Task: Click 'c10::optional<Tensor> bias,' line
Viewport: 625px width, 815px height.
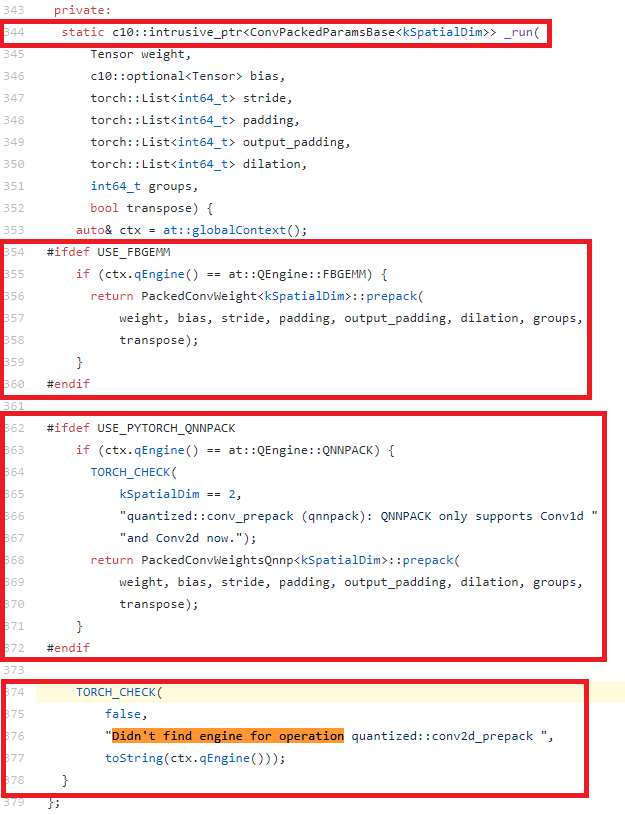Action: click(x=188, y=76)
